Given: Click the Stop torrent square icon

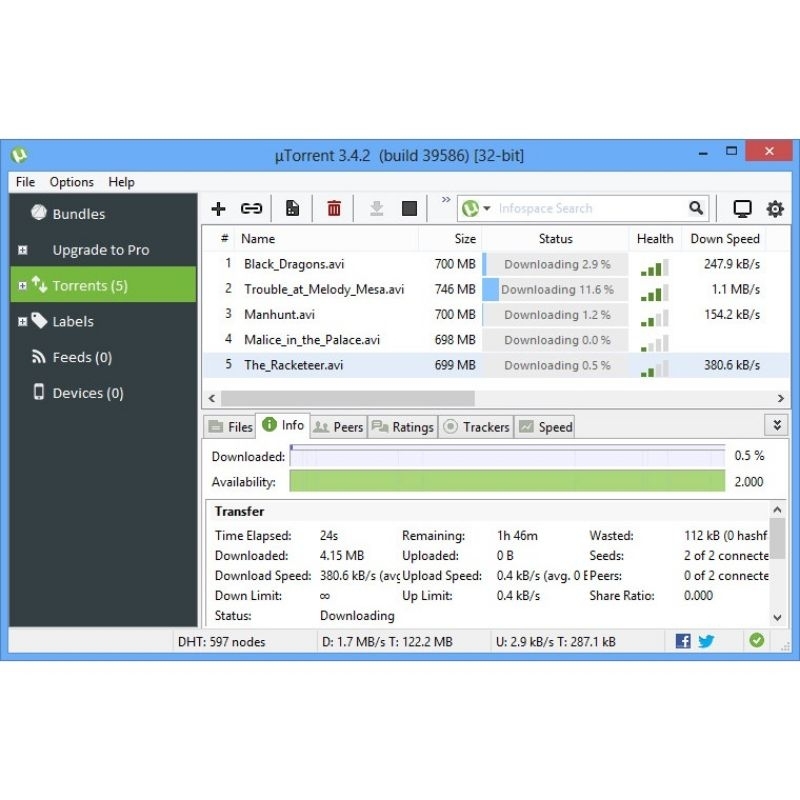Looking at the screenshot, I should [409, 209].
